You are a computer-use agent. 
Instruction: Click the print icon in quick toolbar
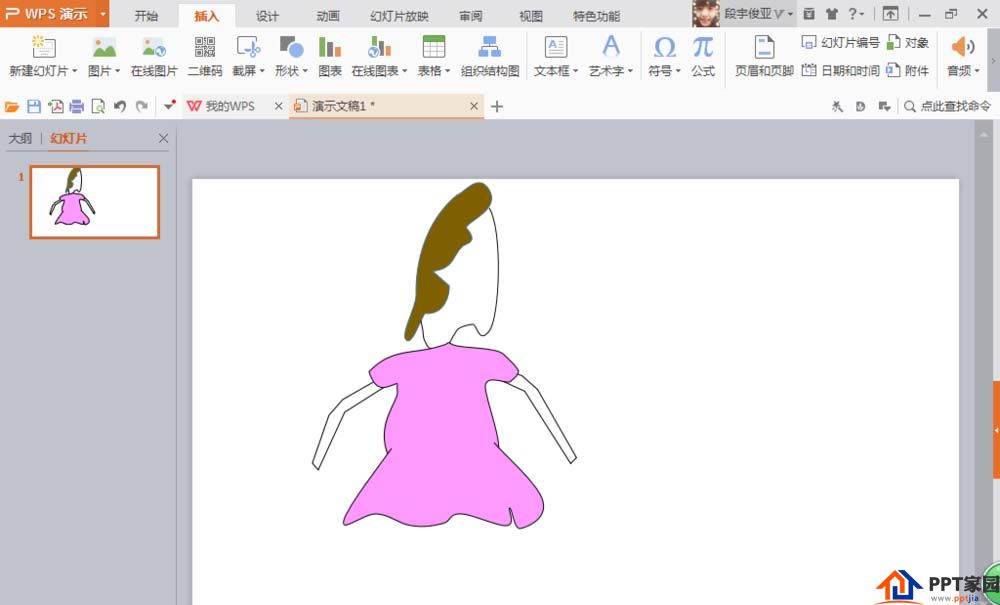[x=76, y=106]
